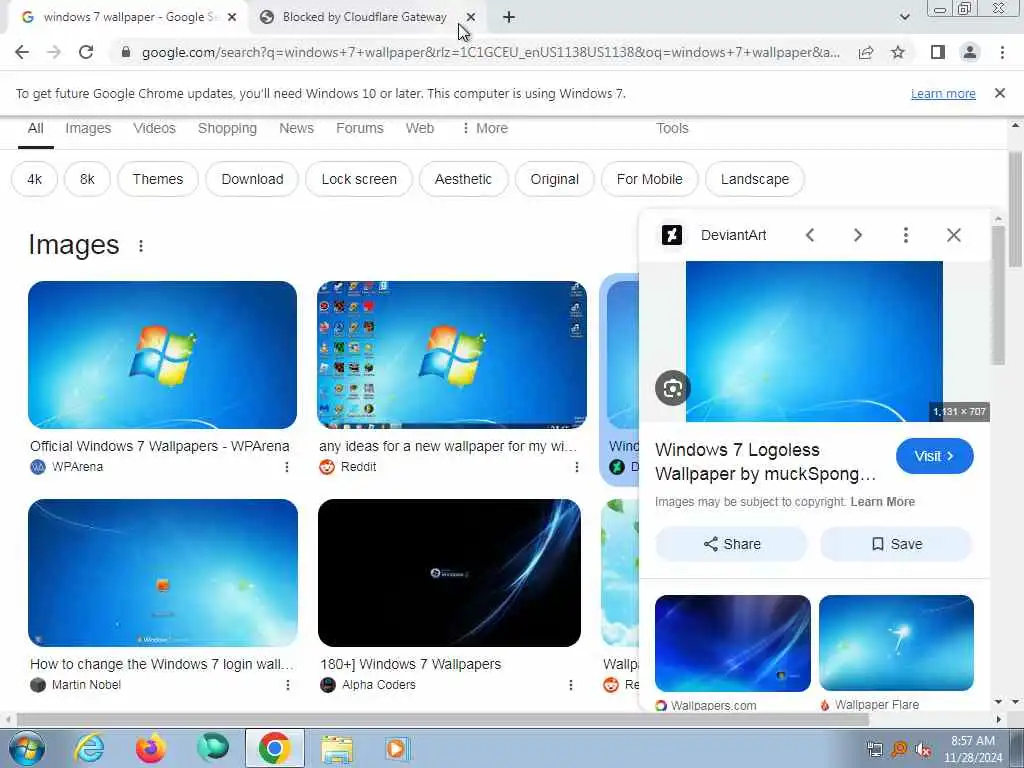Image resolution: width=1024 pixels, height=768 pixels.
Task: Select the Forums search tab
Action: click(x=360, y=129)
